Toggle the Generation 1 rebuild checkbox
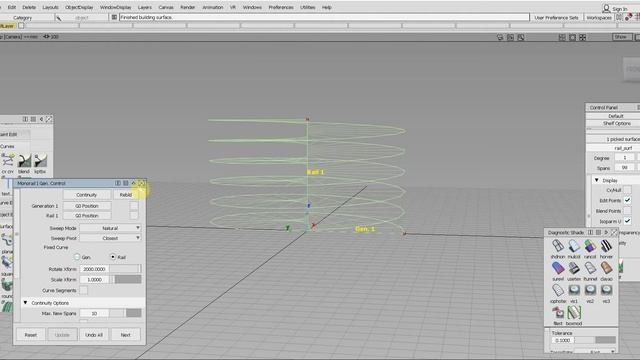640x360 pixels. click(x=134, y=206)
